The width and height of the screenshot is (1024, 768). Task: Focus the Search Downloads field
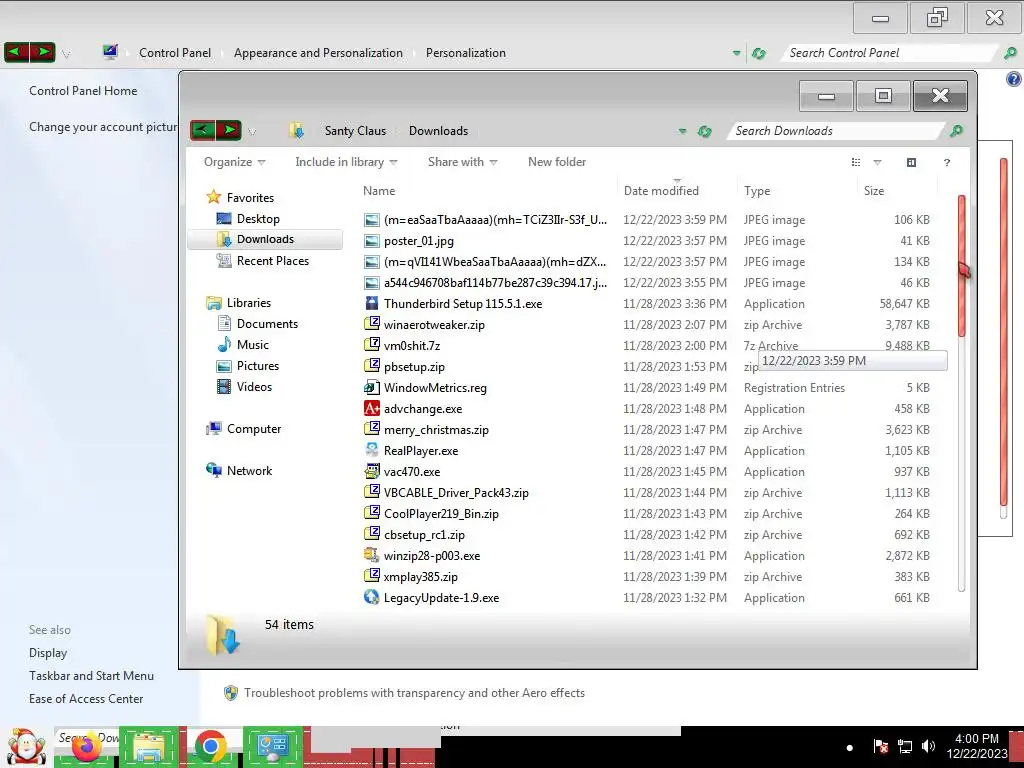836,131
